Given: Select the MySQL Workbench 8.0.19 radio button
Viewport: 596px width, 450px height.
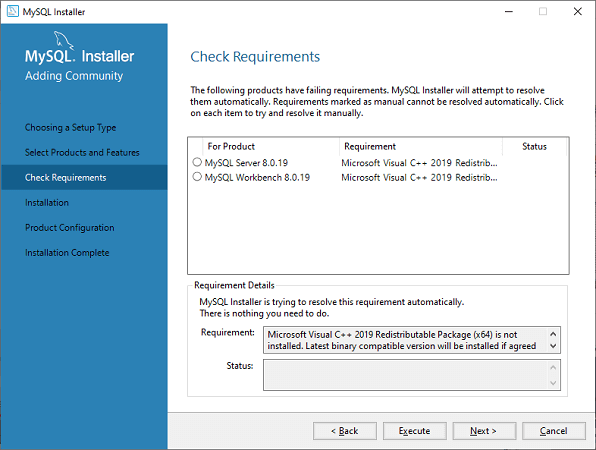Looking at the screenshot, I should [x=197, y=177].
